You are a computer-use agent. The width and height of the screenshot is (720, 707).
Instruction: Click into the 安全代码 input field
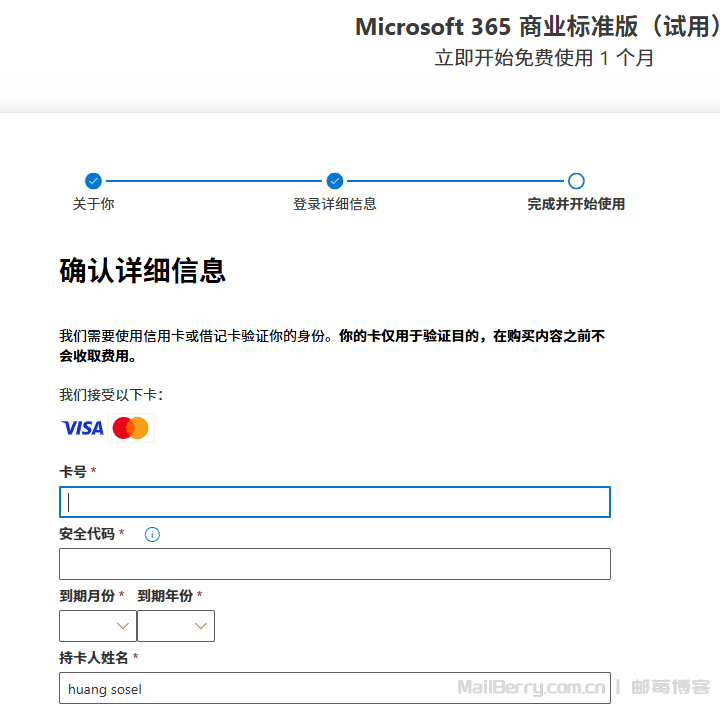(335, 564)
